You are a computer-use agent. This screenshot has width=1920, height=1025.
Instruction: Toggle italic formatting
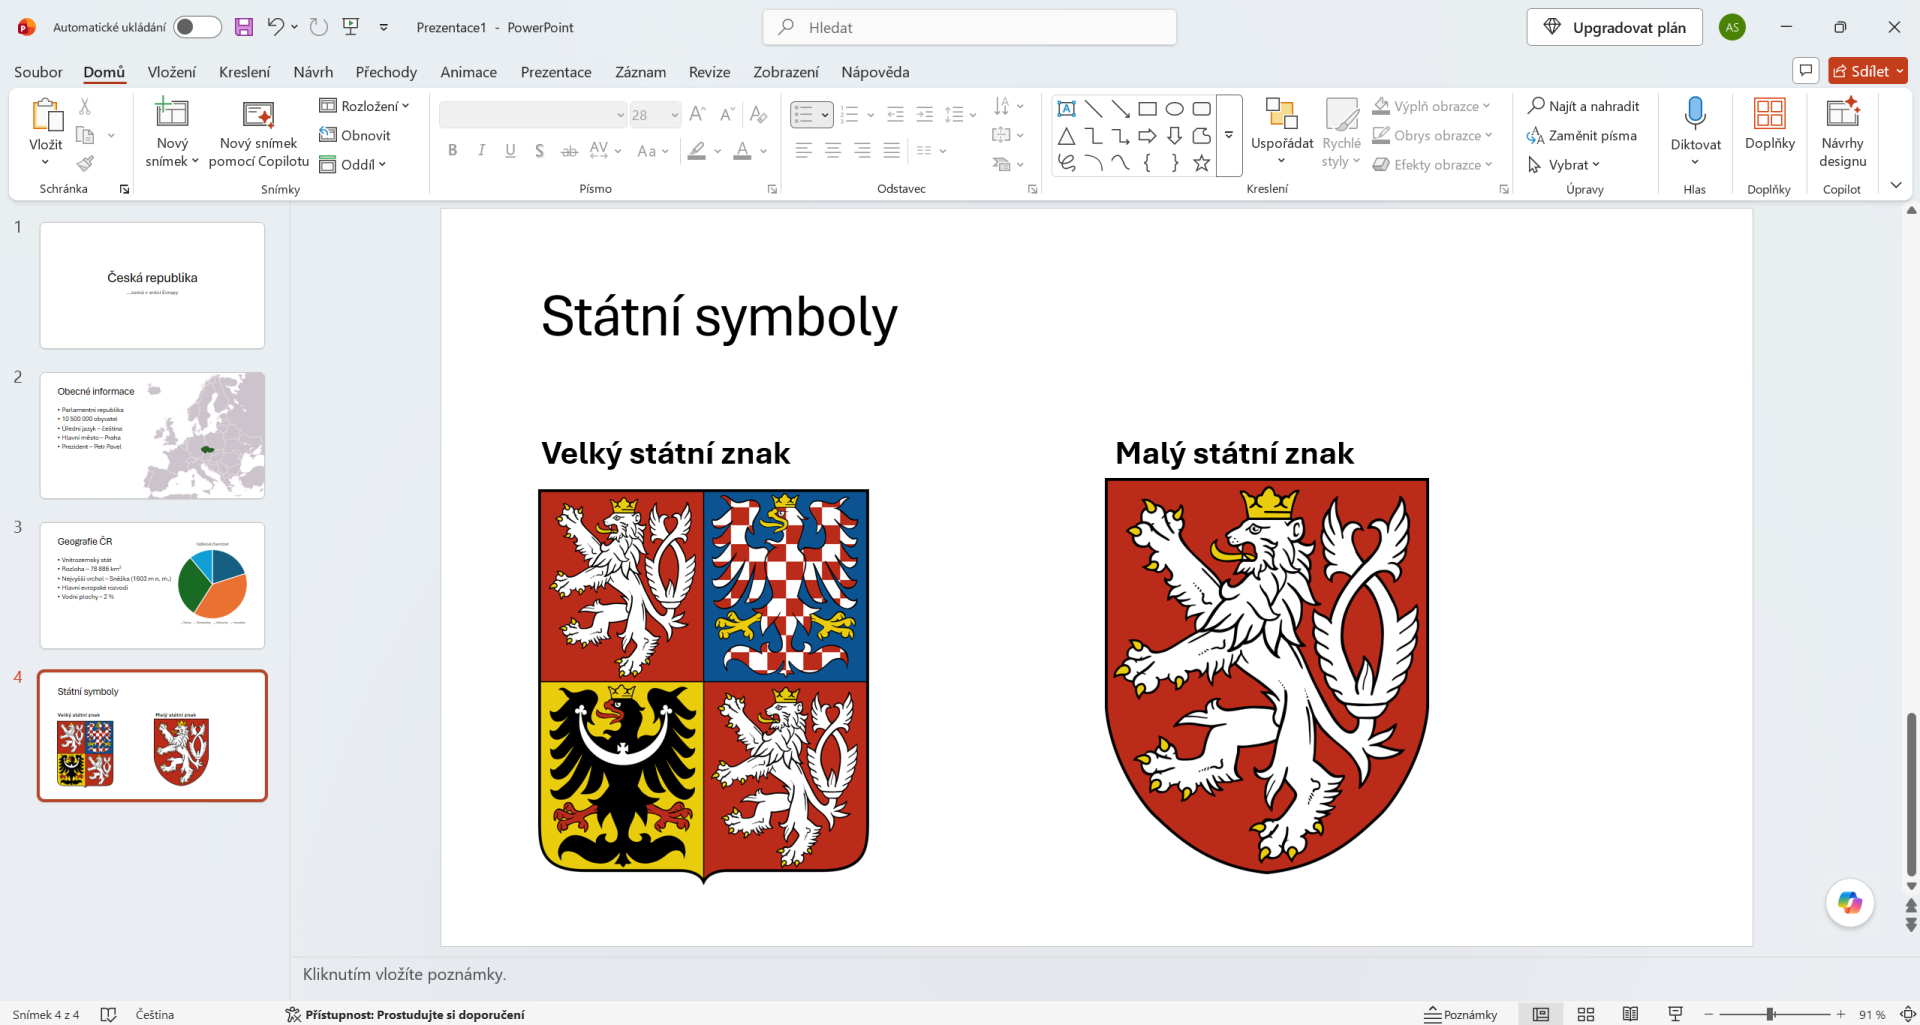pyautogui.click(x=482, y=151)
